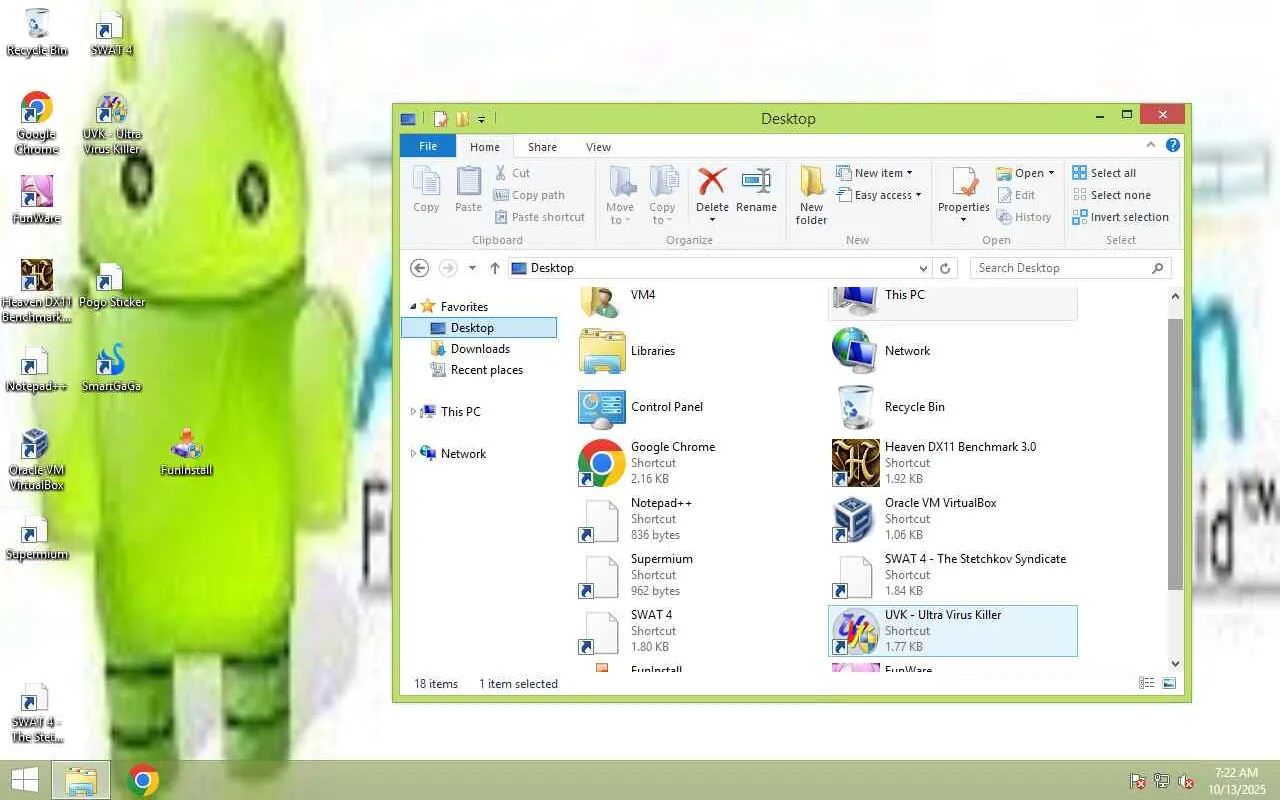1280x800 pixels.
Task: Open the recent locations dropdown beside Forward
Action: pyautogui.click(x=472, y=268)
